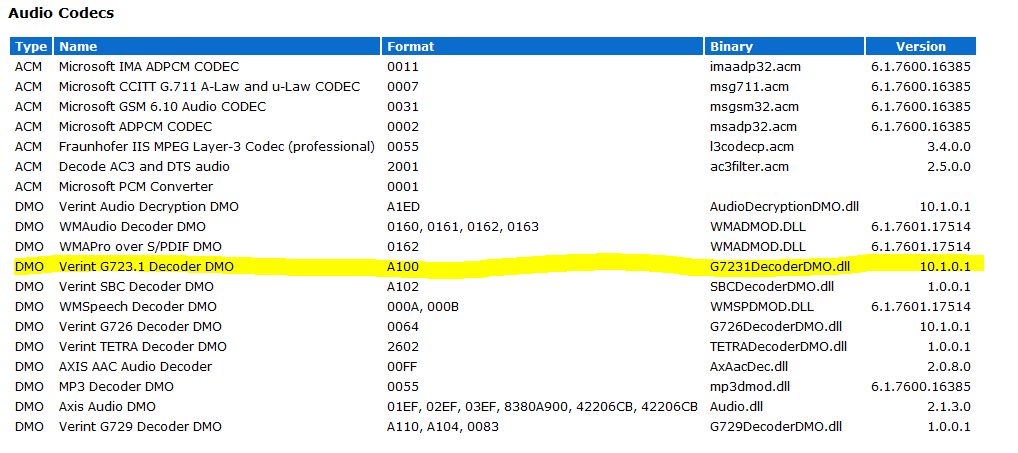The image size is (1018, 453).
Task: Click the Audio Codecs section heading
Action: click(61, 13)
